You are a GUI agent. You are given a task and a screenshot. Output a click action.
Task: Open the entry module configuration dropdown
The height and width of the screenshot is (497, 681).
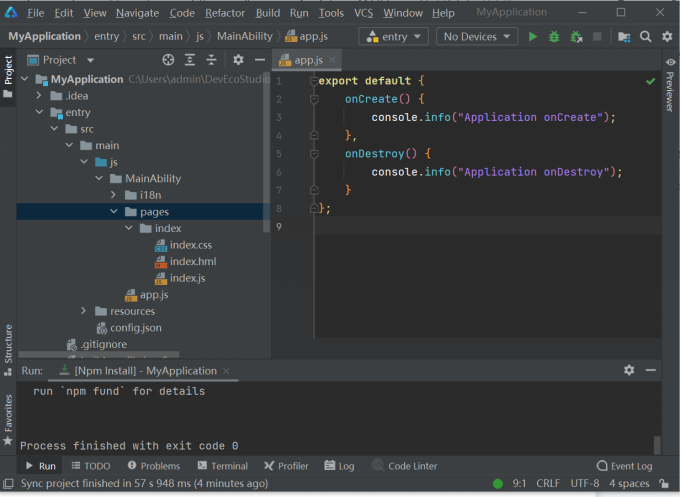[x=393, y=36]
